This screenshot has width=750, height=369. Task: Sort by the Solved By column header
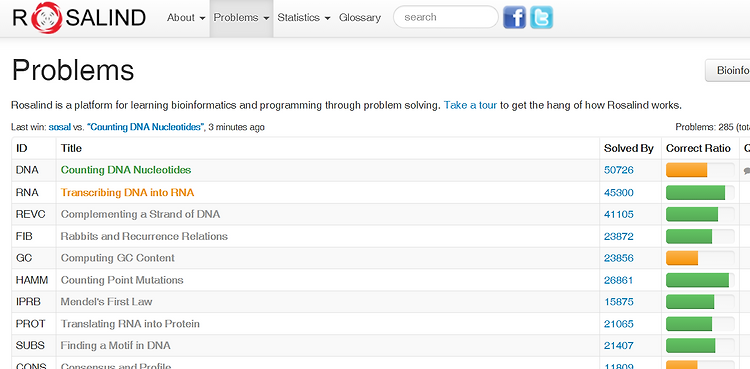click(x=629, y=148)
